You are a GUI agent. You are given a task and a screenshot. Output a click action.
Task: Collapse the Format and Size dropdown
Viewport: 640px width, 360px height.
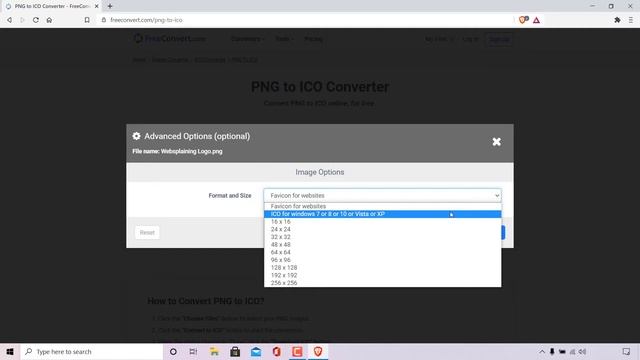tap(382, 196)
